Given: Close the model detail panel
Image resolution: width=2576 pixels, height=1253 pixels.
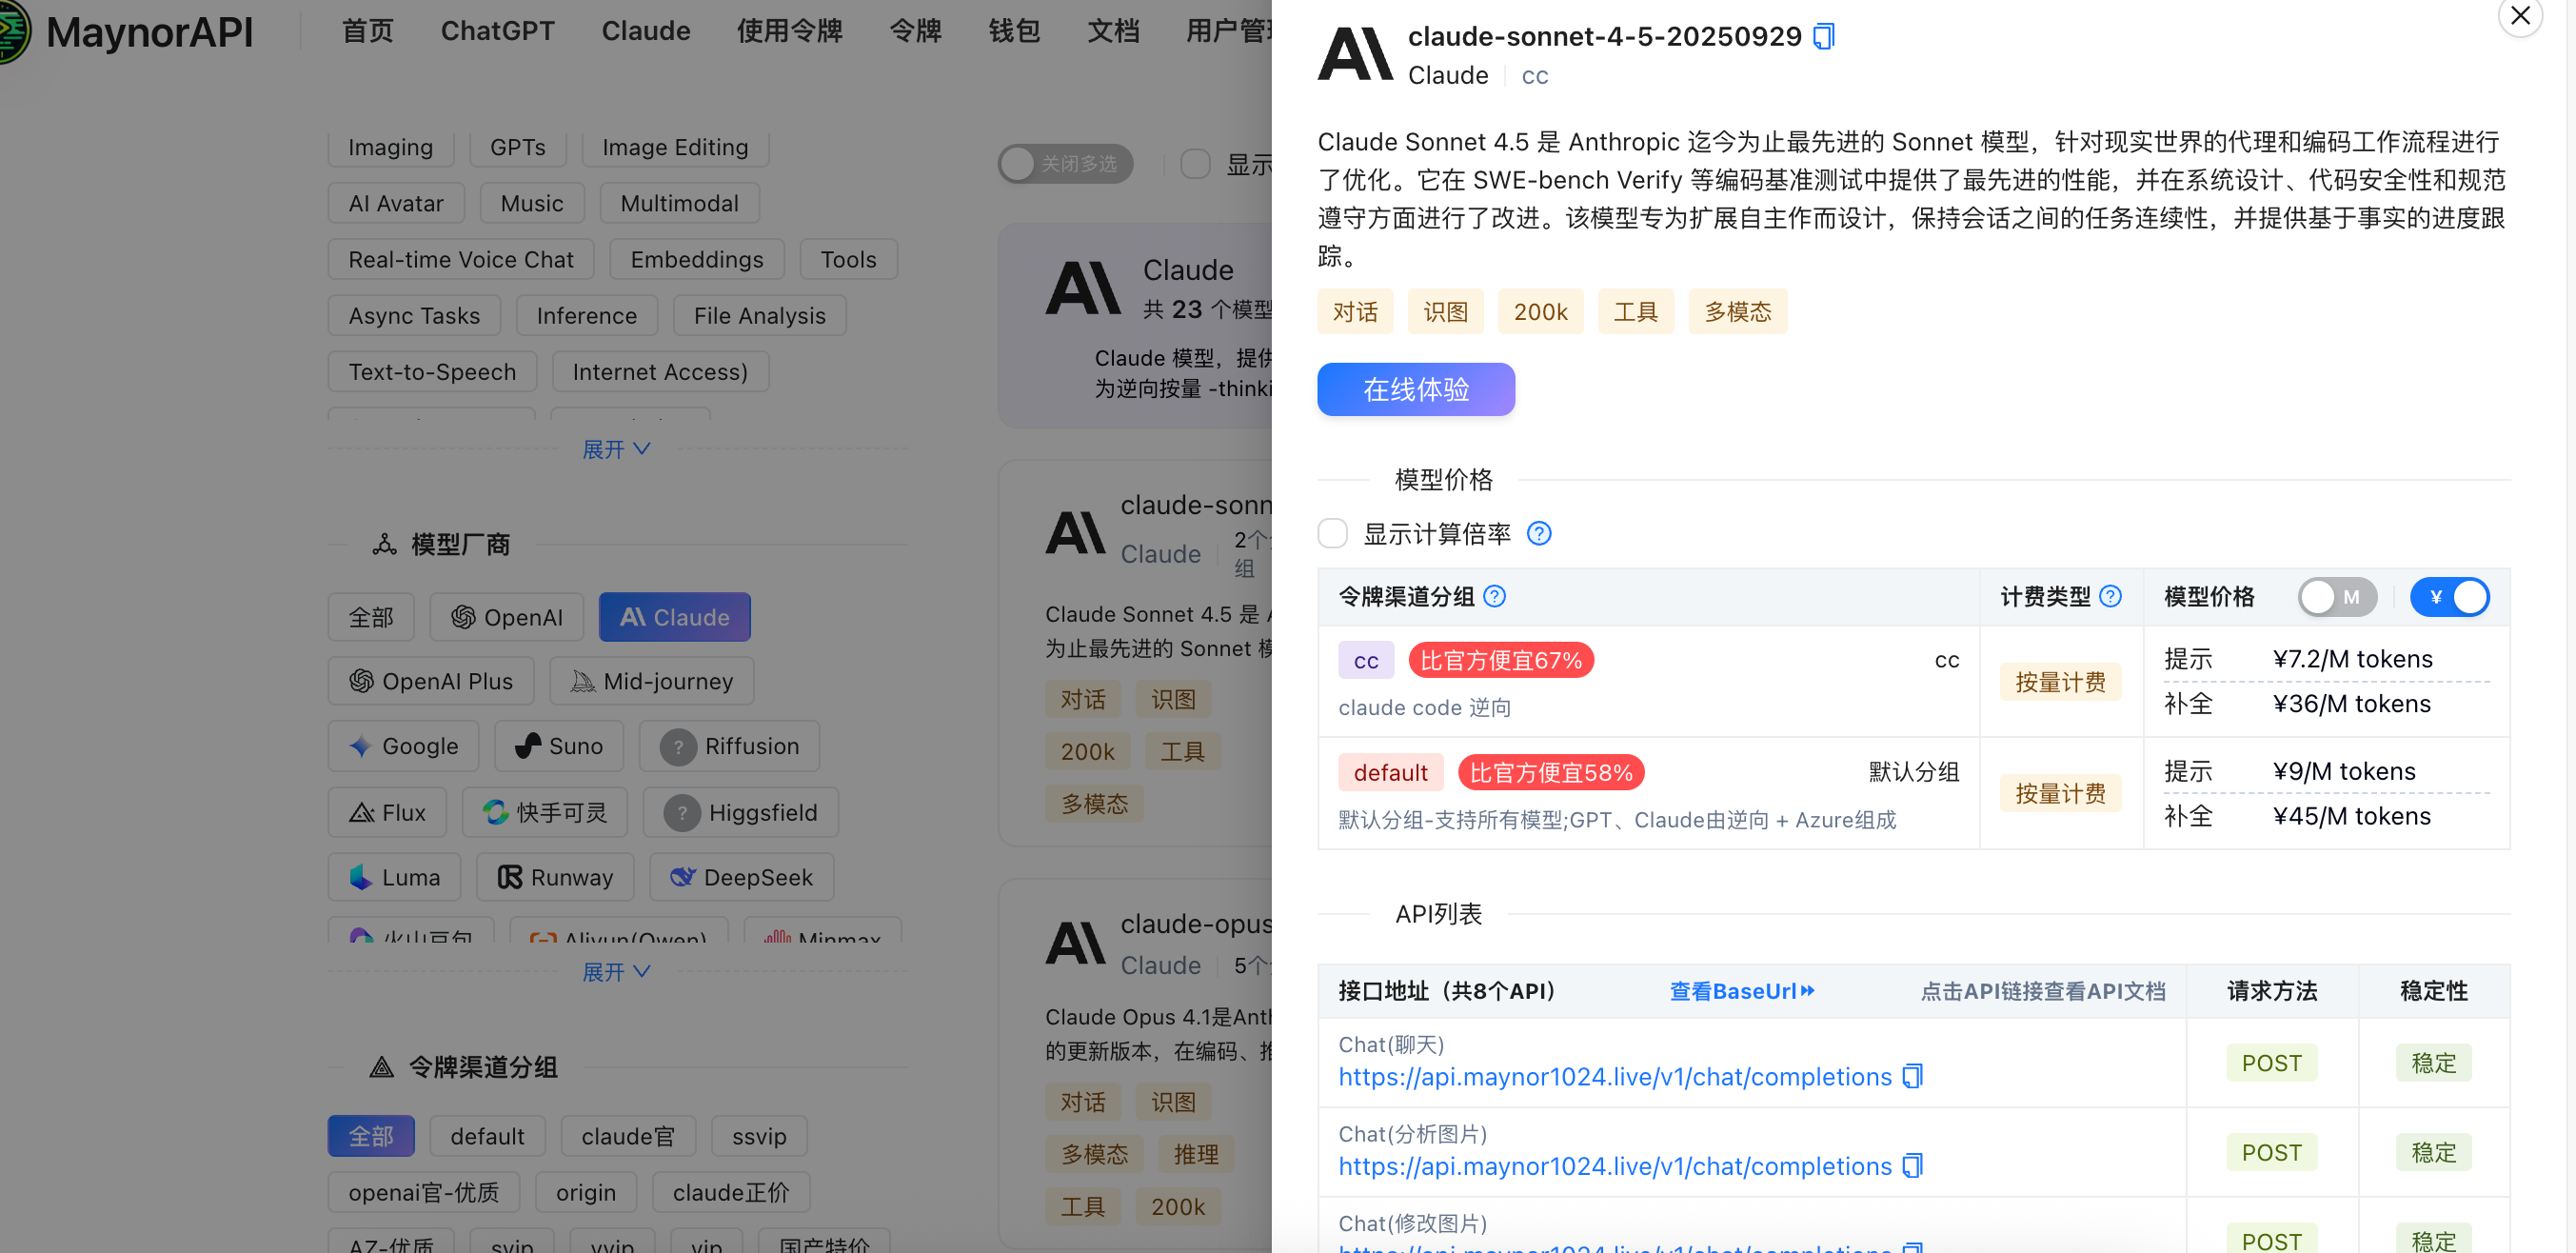Looking at the screenshot, I should 2519,17.
